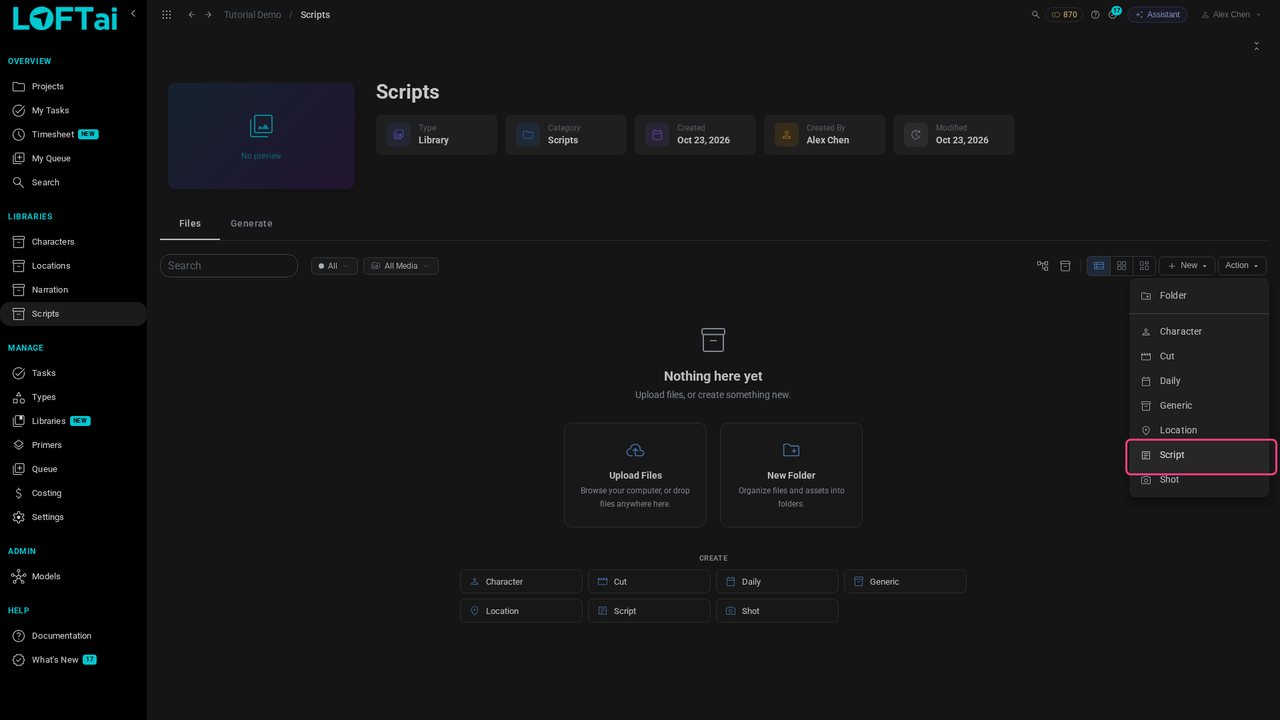Open Timesheet in the sidebar
This screenshot has height=720, width=1280.
tap(73, 135)
